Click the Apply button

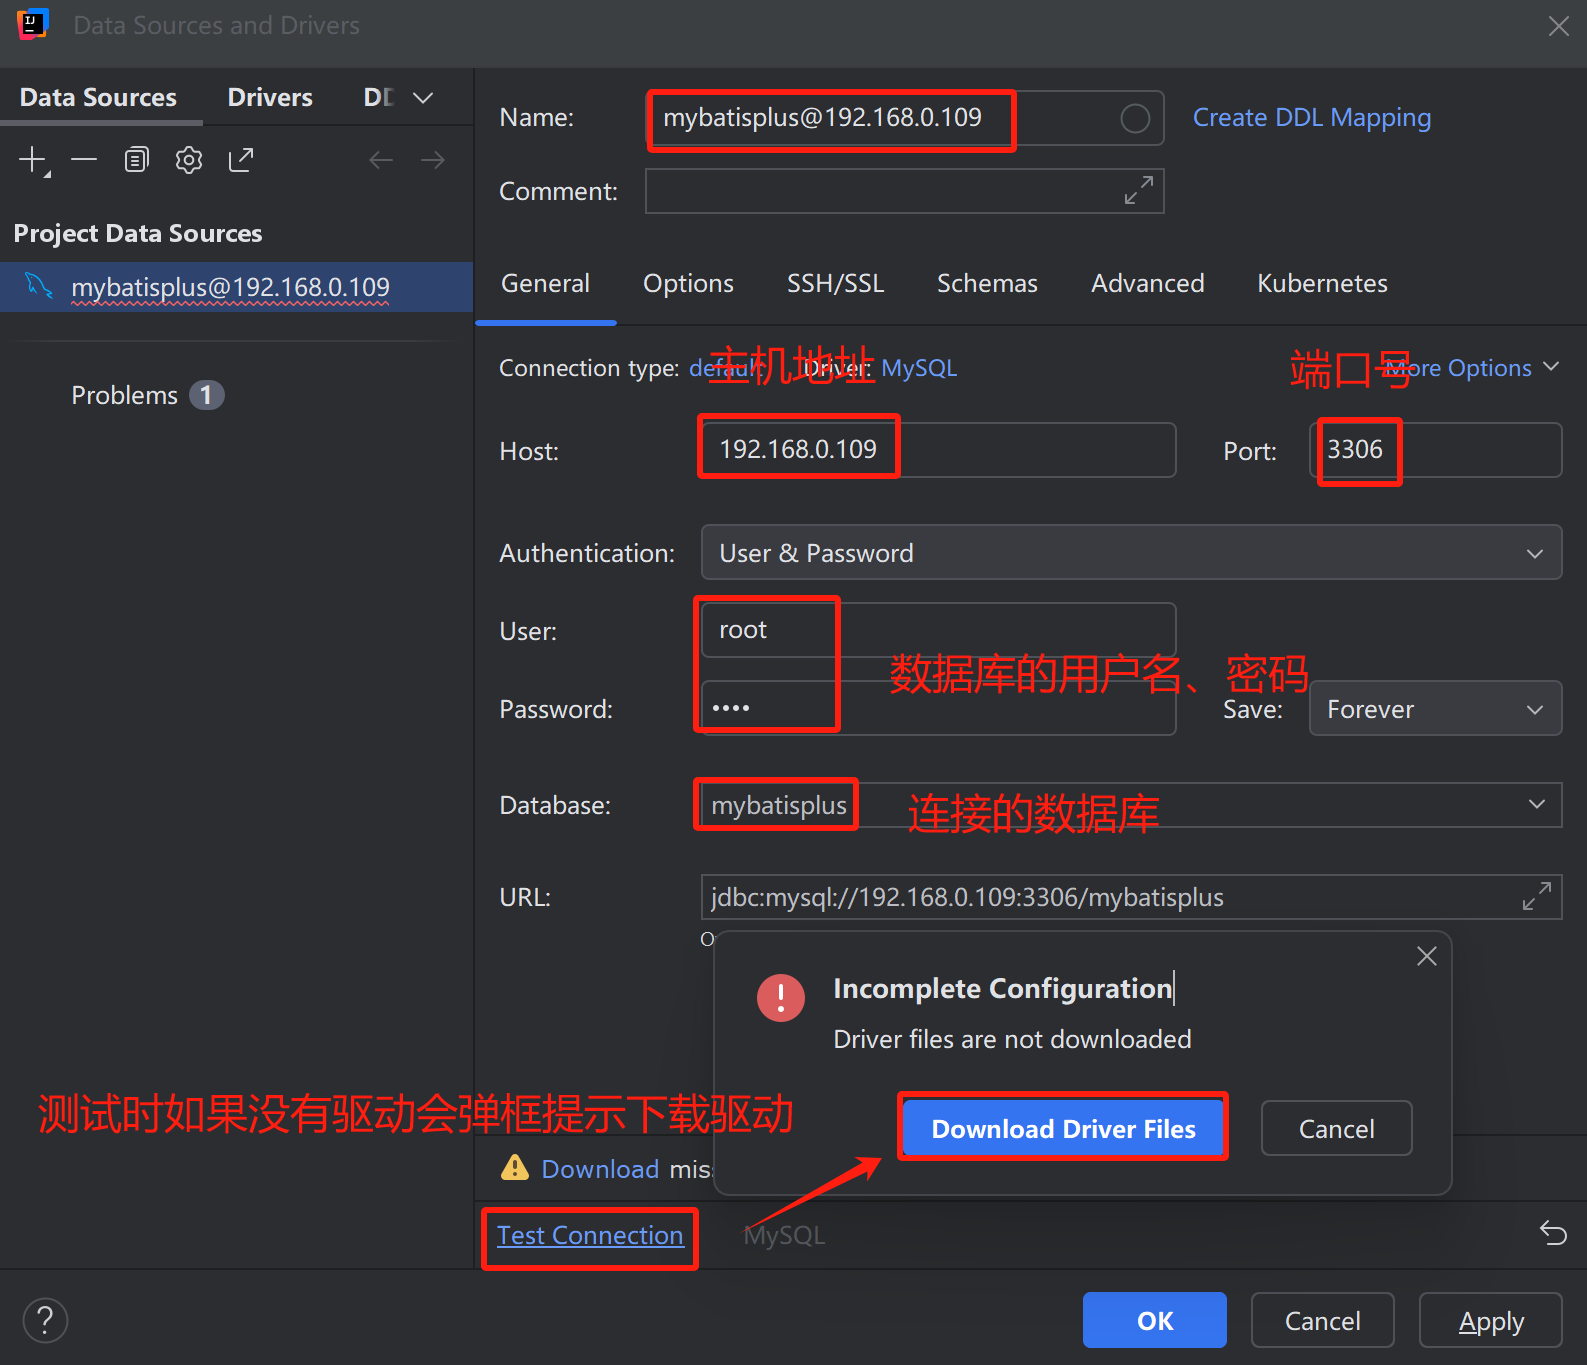pos(1490,1320)
